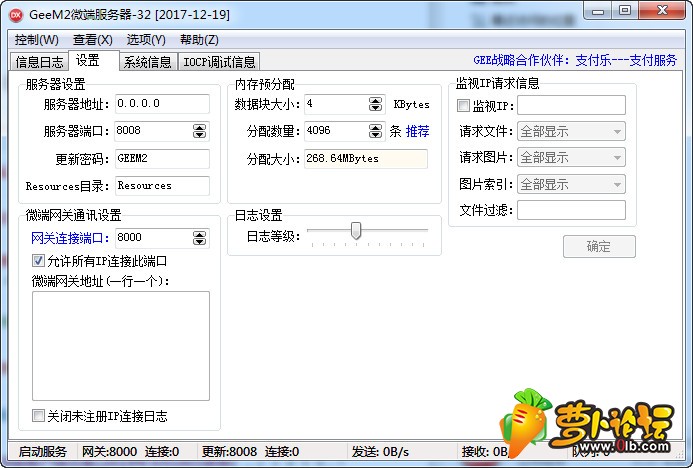Open the 选项(Y) menu
Screen dimensions: 693x468
146,40
